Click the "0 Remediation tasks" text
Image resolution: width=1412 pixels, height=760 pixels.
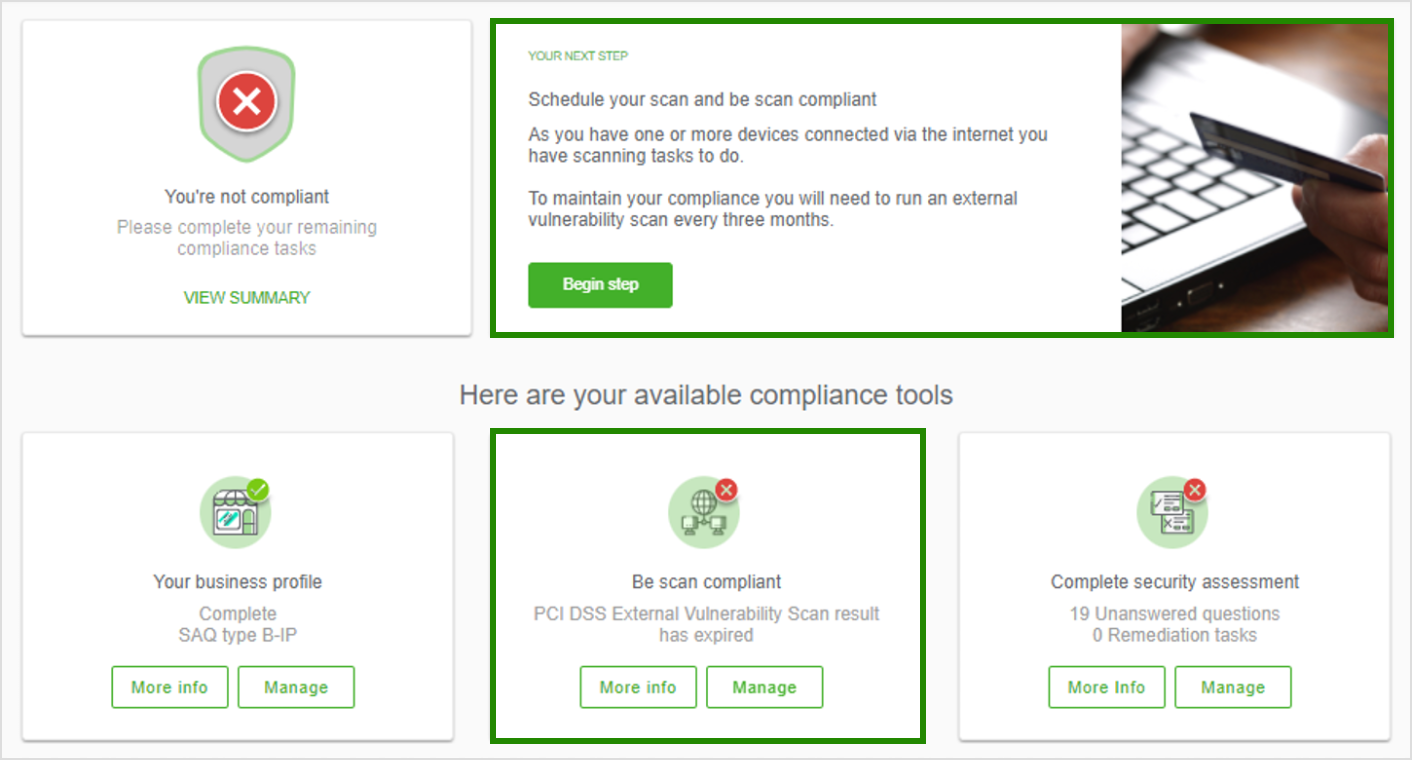tap(1175, 635)
